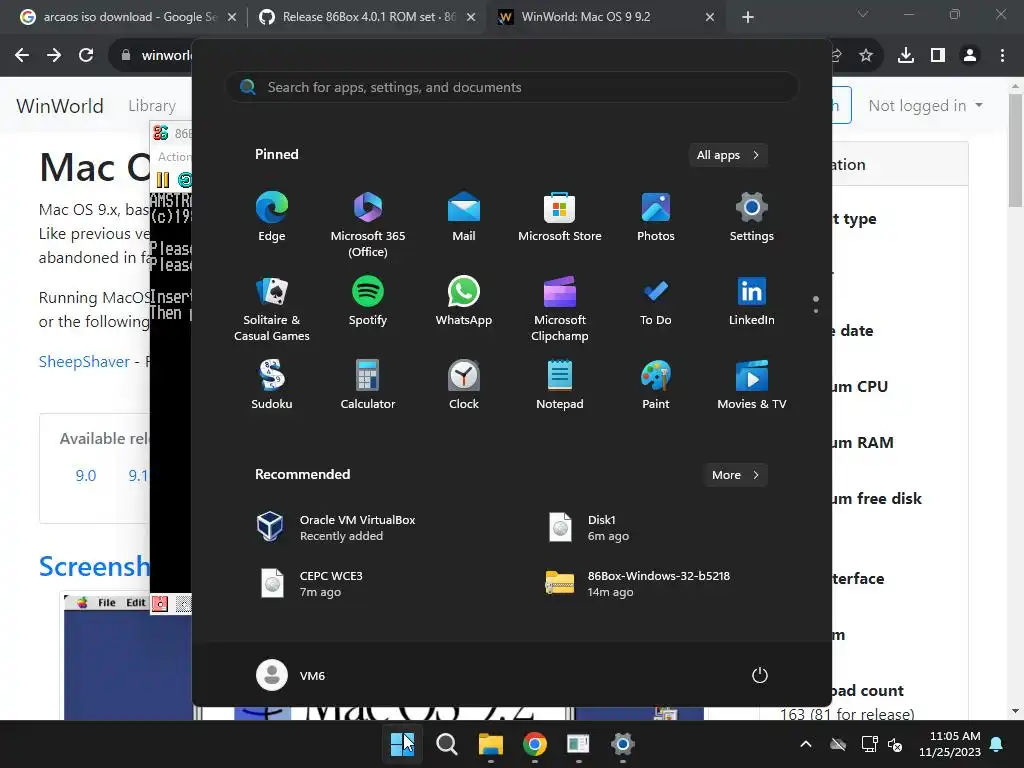This screenshot has width=1024, height=768.
Task: Launch Movies & TV
Action: click(752, 385)
